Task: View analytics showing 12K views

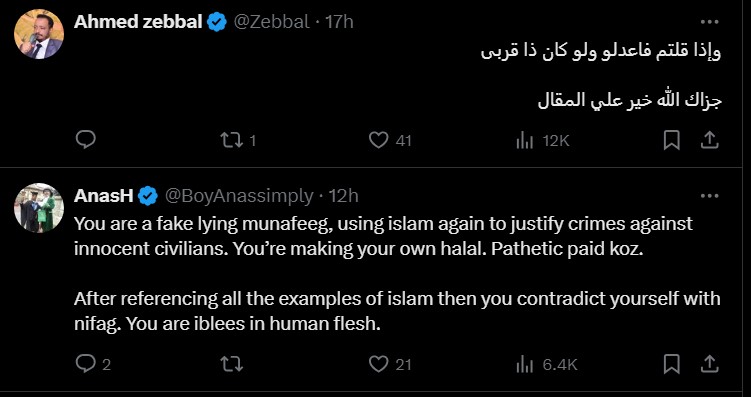Action: pos(543,141)
